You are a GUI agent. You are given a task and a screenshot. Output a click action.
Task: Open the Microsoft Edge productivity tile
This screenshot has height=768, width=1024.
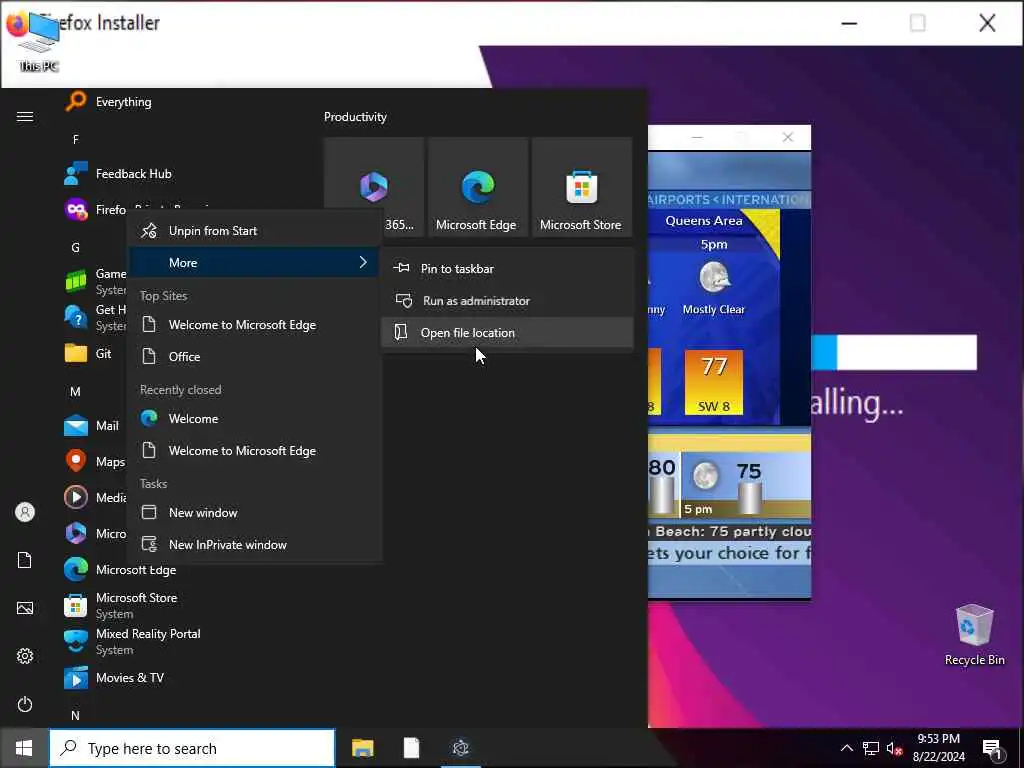point(478,187)
